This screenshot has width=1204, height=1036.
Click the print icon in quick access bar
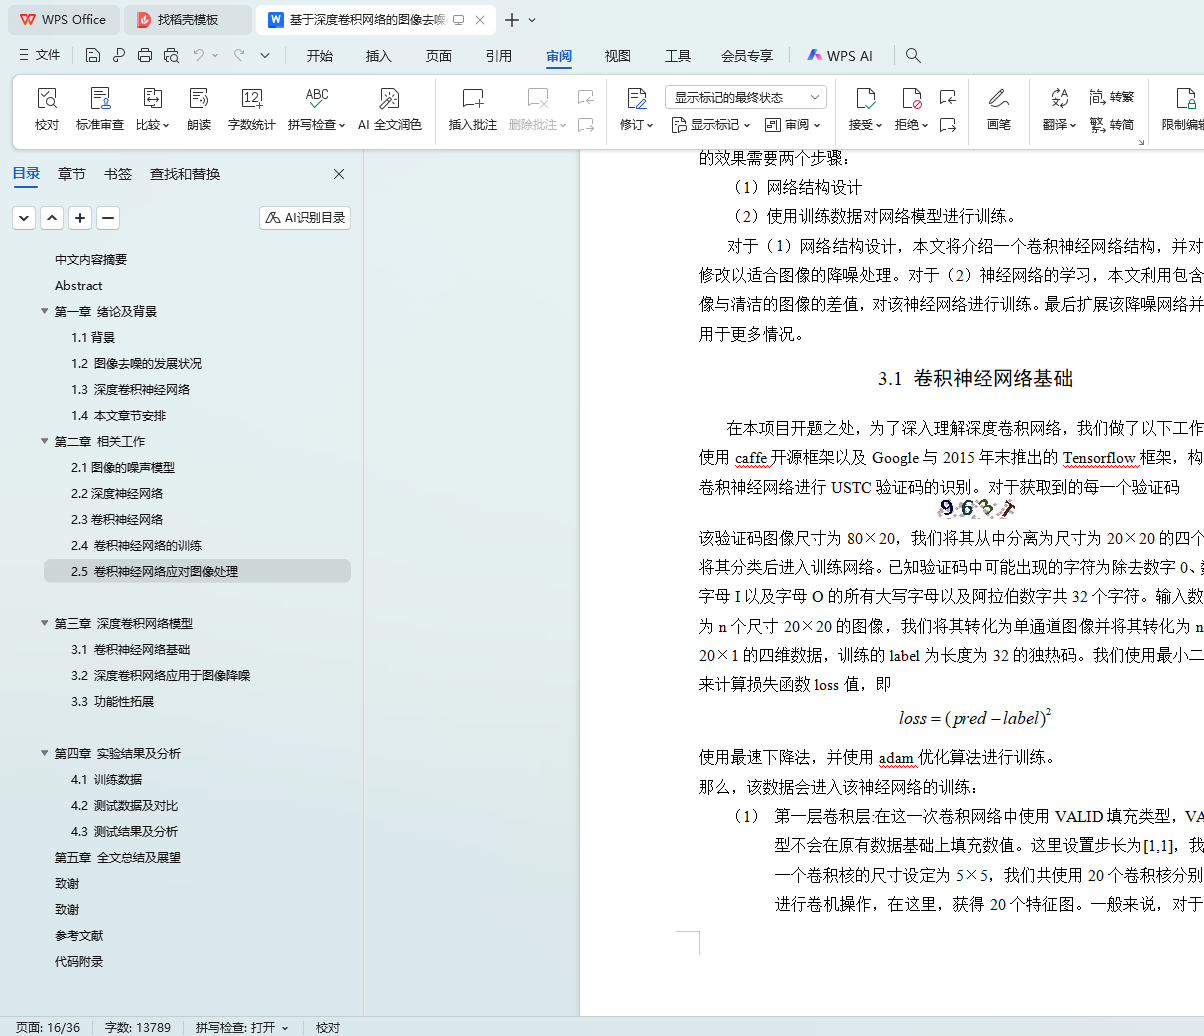(145, 56)
